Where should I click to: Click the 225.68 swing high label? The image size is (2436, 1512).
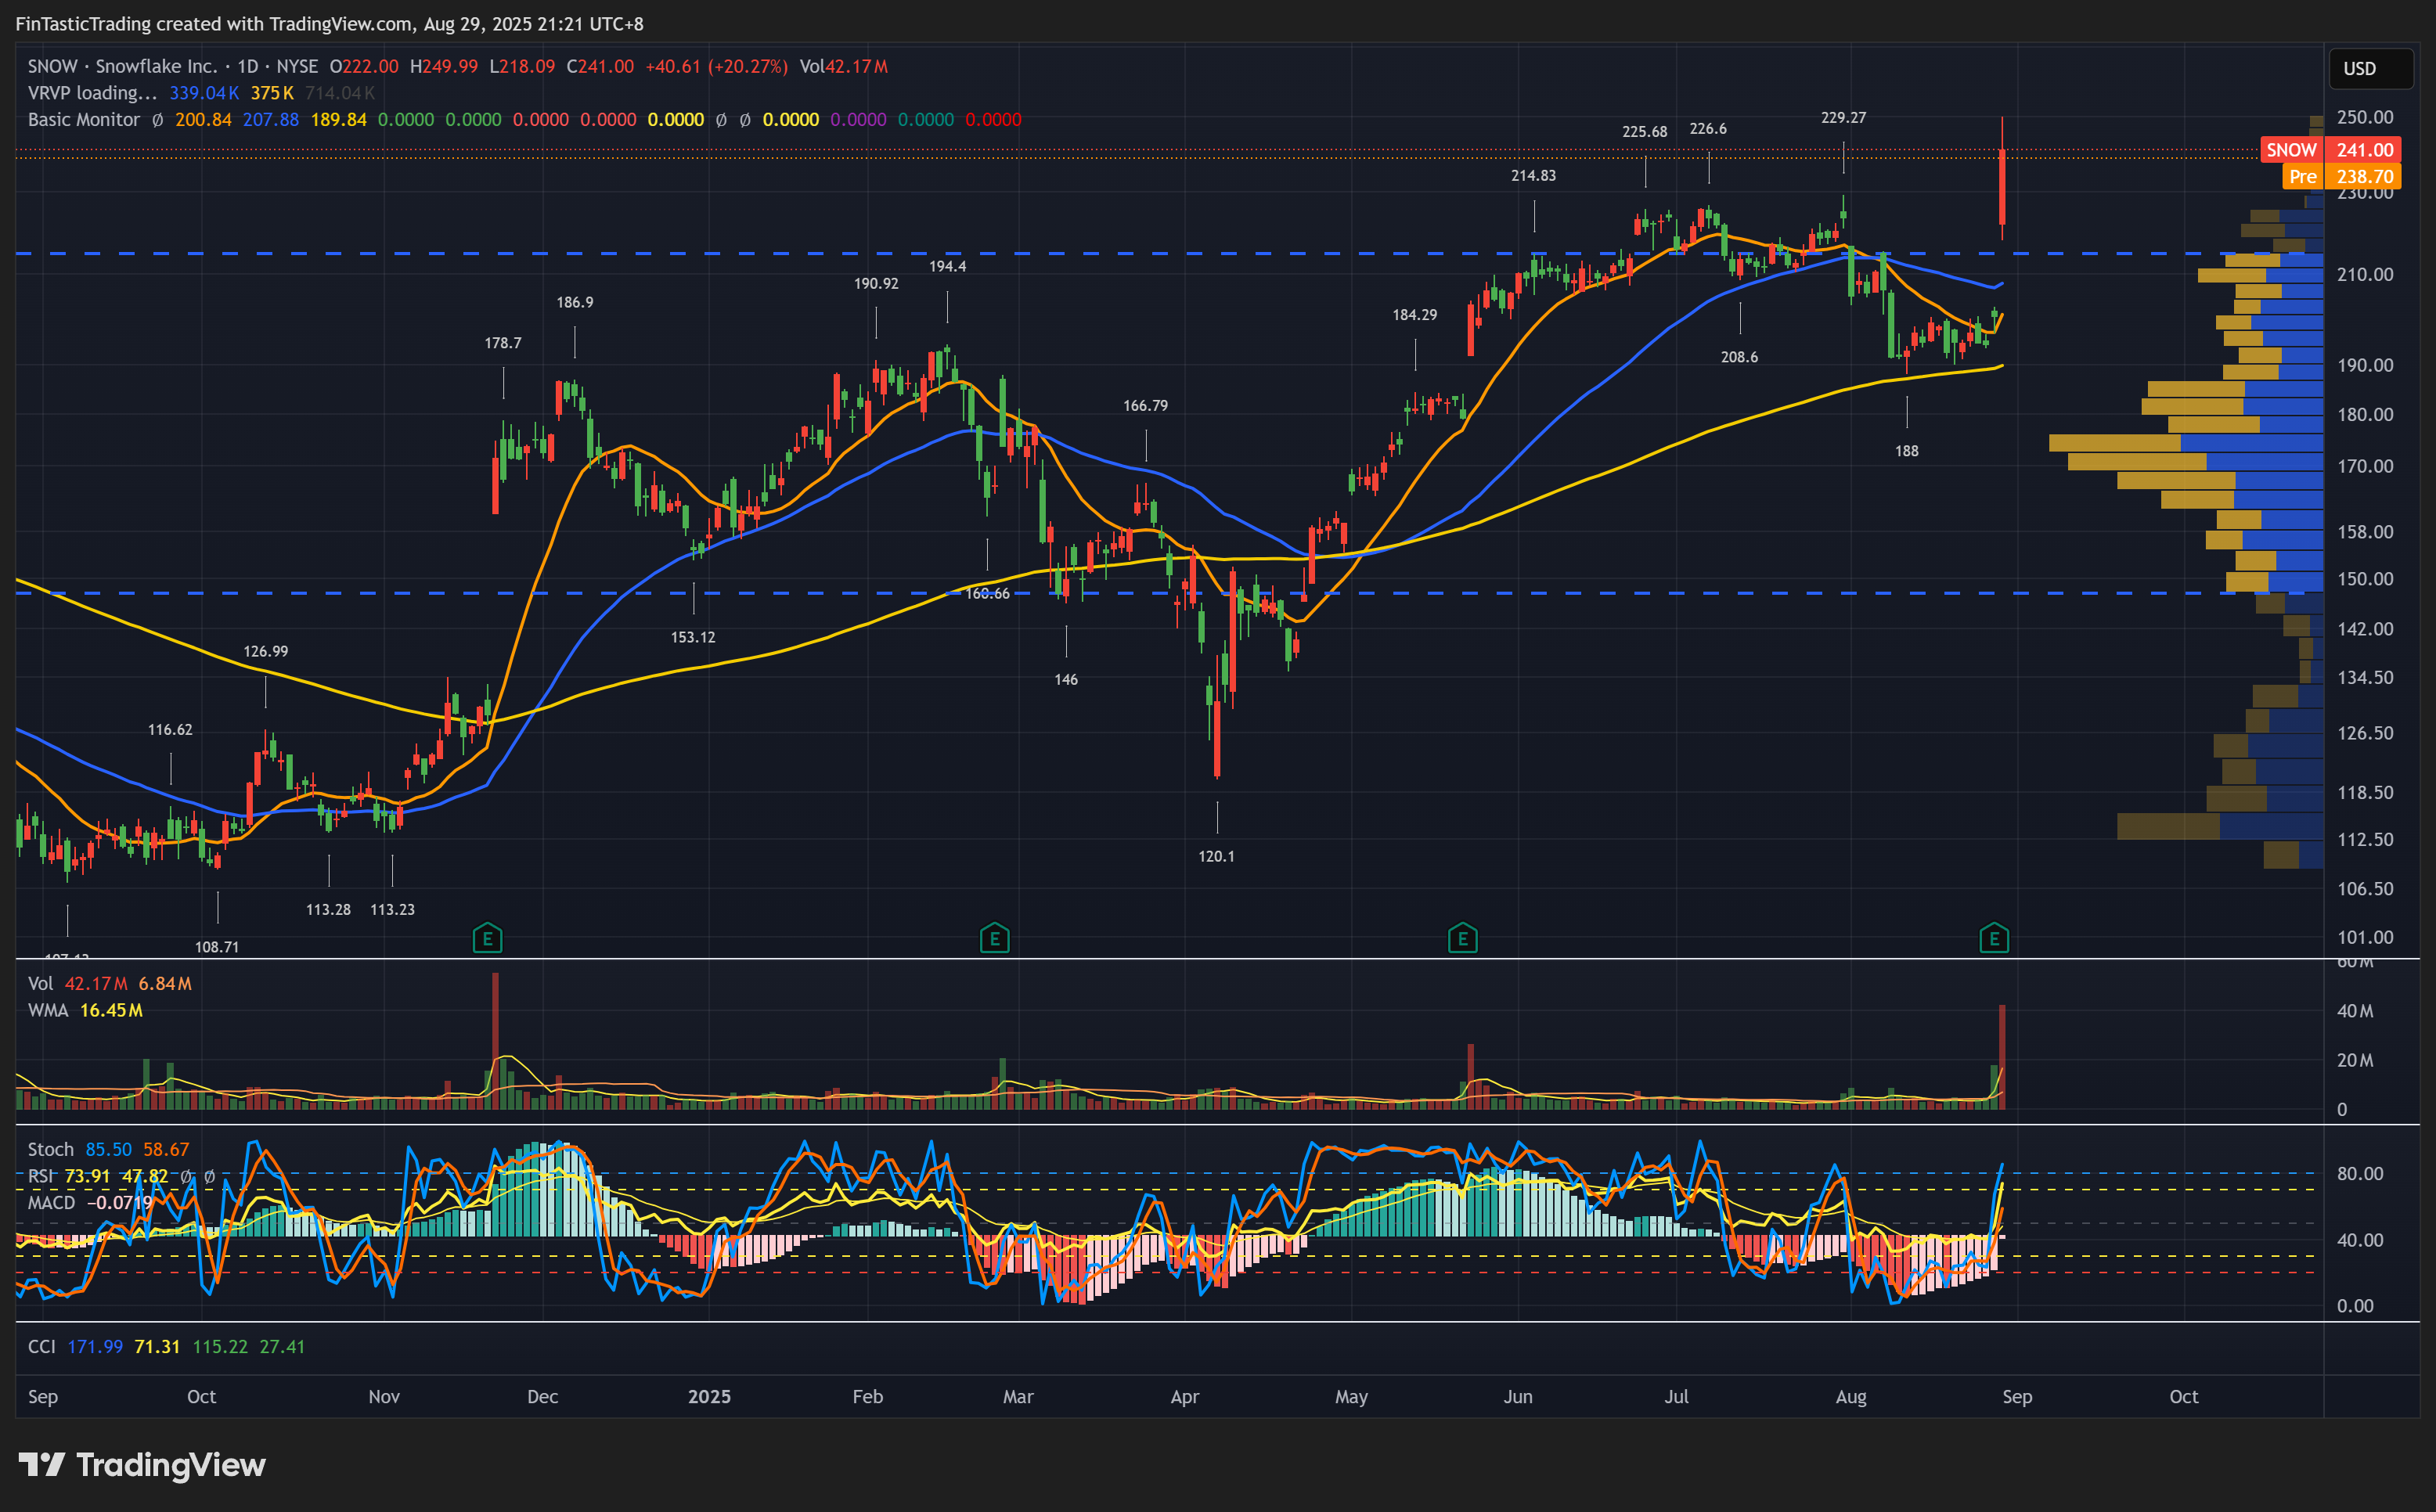click(x=1644, y=131)
